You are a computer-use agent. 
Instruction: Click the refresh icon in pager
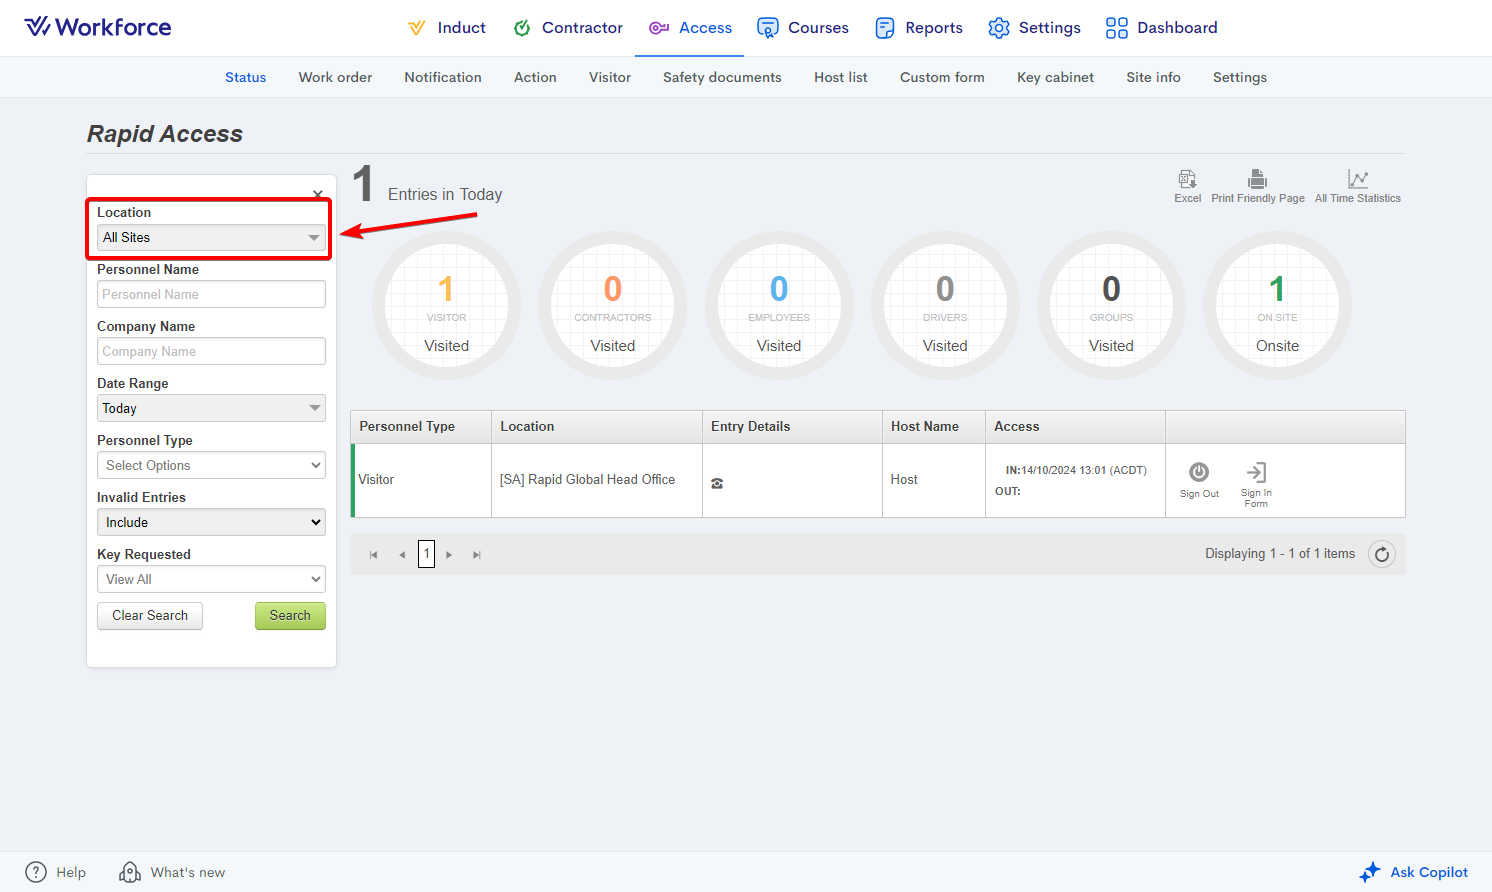click(1381, 555)
